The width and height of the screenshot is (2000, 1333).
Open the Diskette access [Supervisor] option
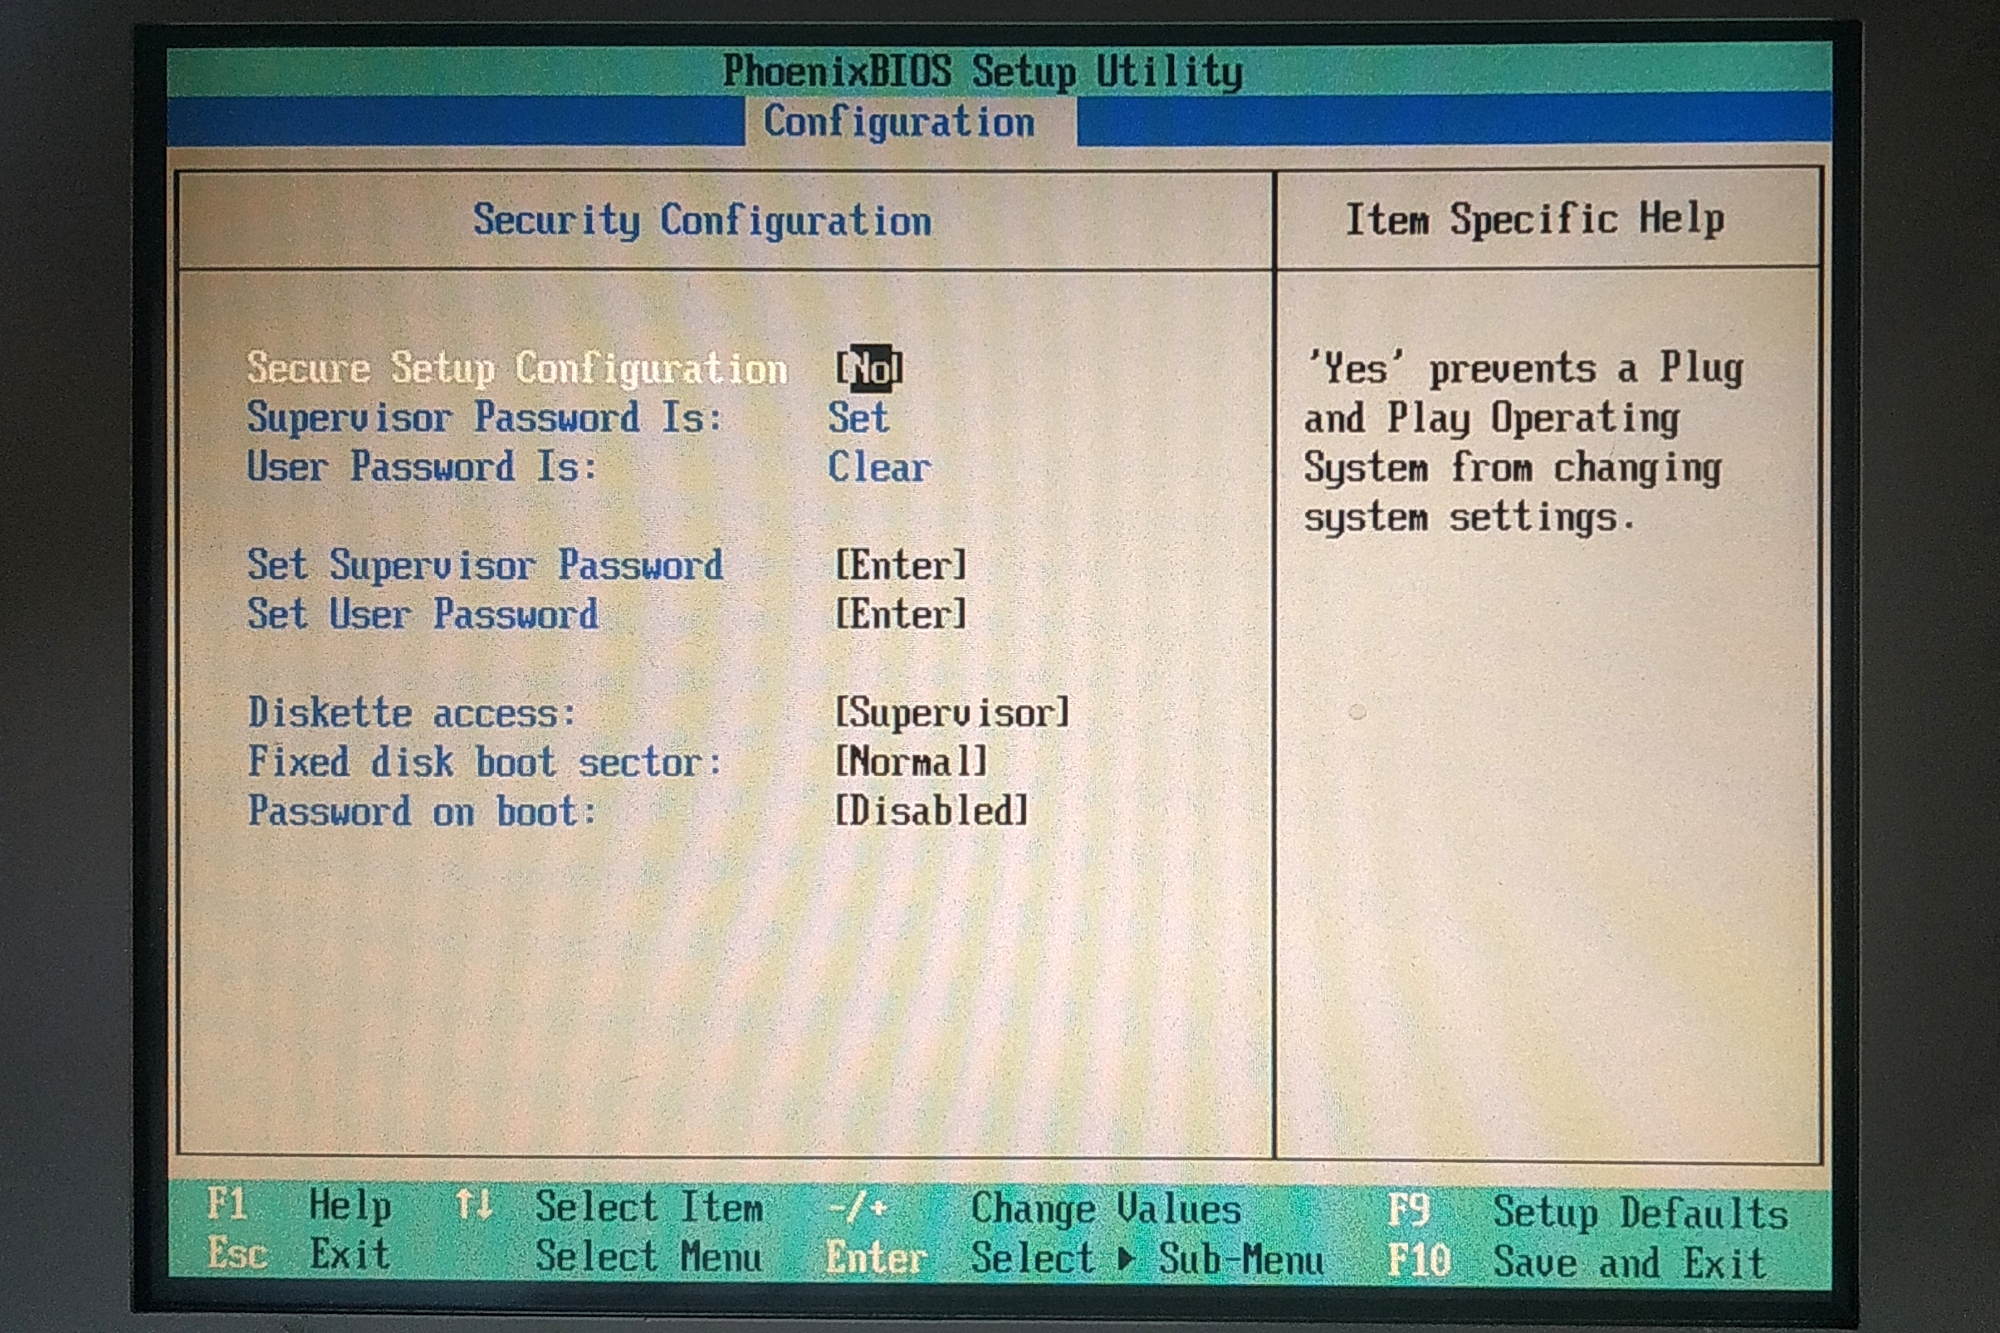(x=952, y=713)
